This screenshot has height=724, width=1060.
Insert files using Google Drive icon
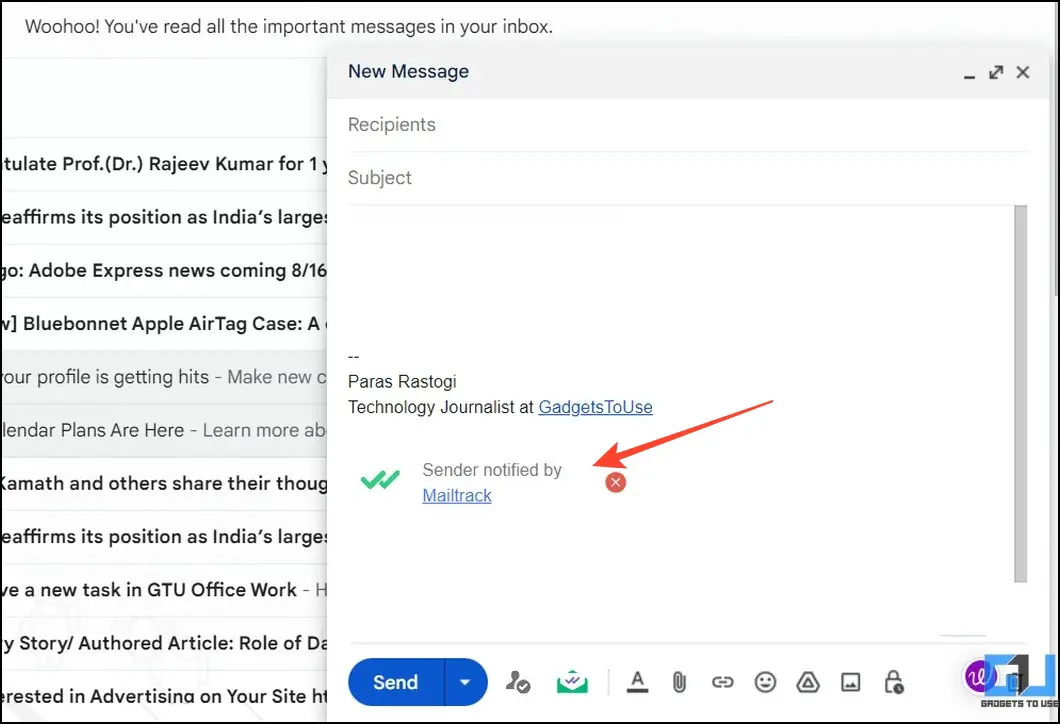point(808,682)
